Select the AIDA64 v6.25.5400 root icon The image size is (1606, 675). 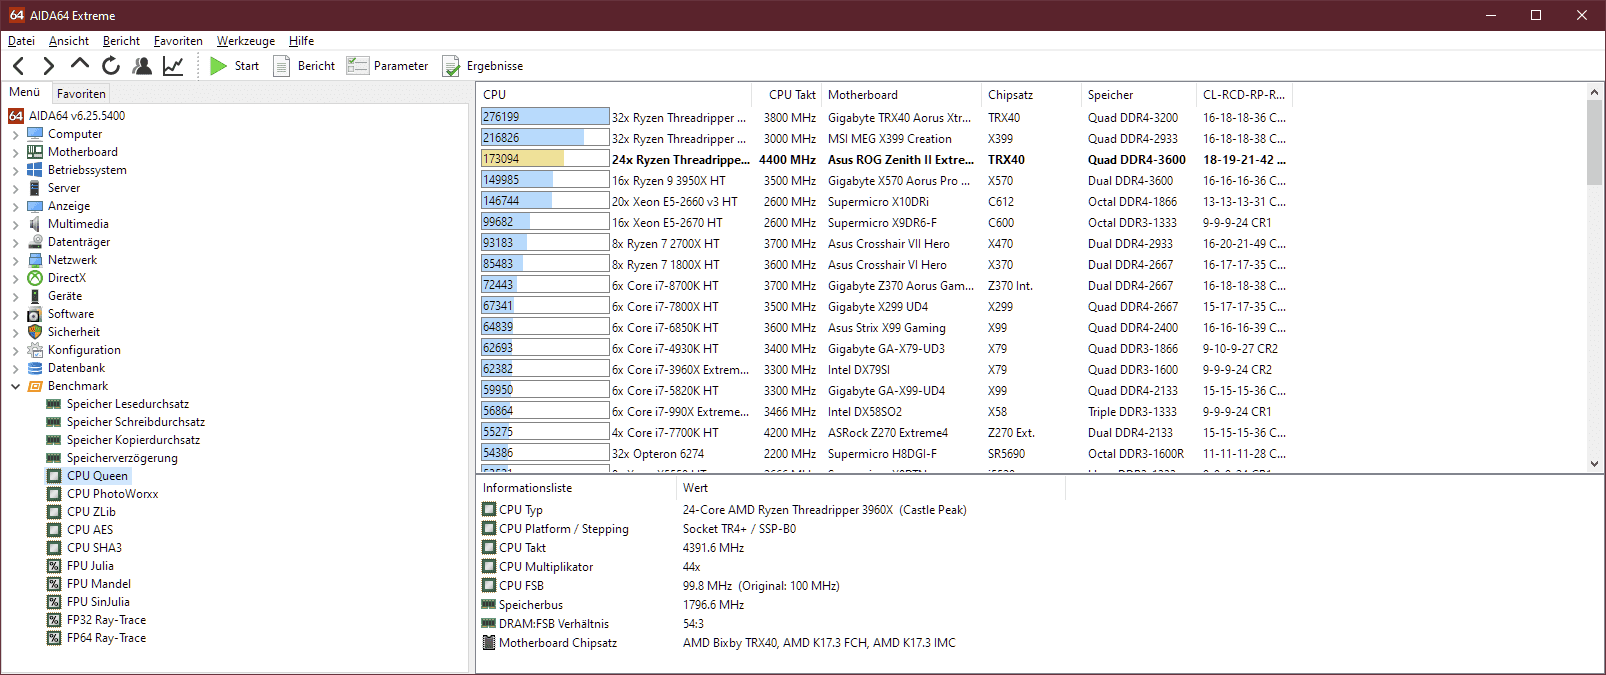point(16,116)
